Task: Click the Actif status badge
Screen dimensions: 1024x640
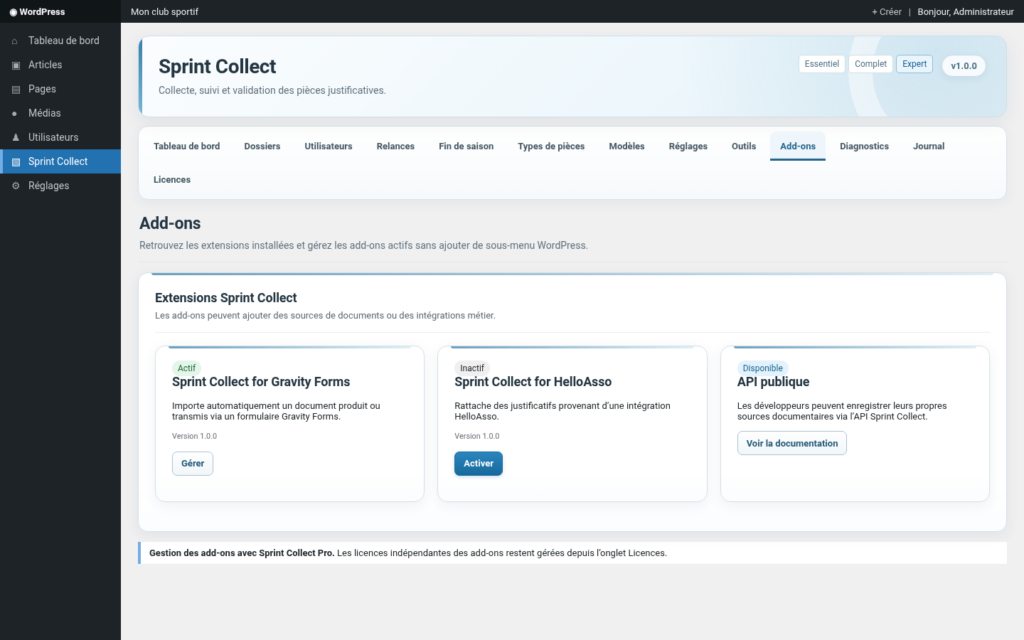Action: click(x=186, y=368)
